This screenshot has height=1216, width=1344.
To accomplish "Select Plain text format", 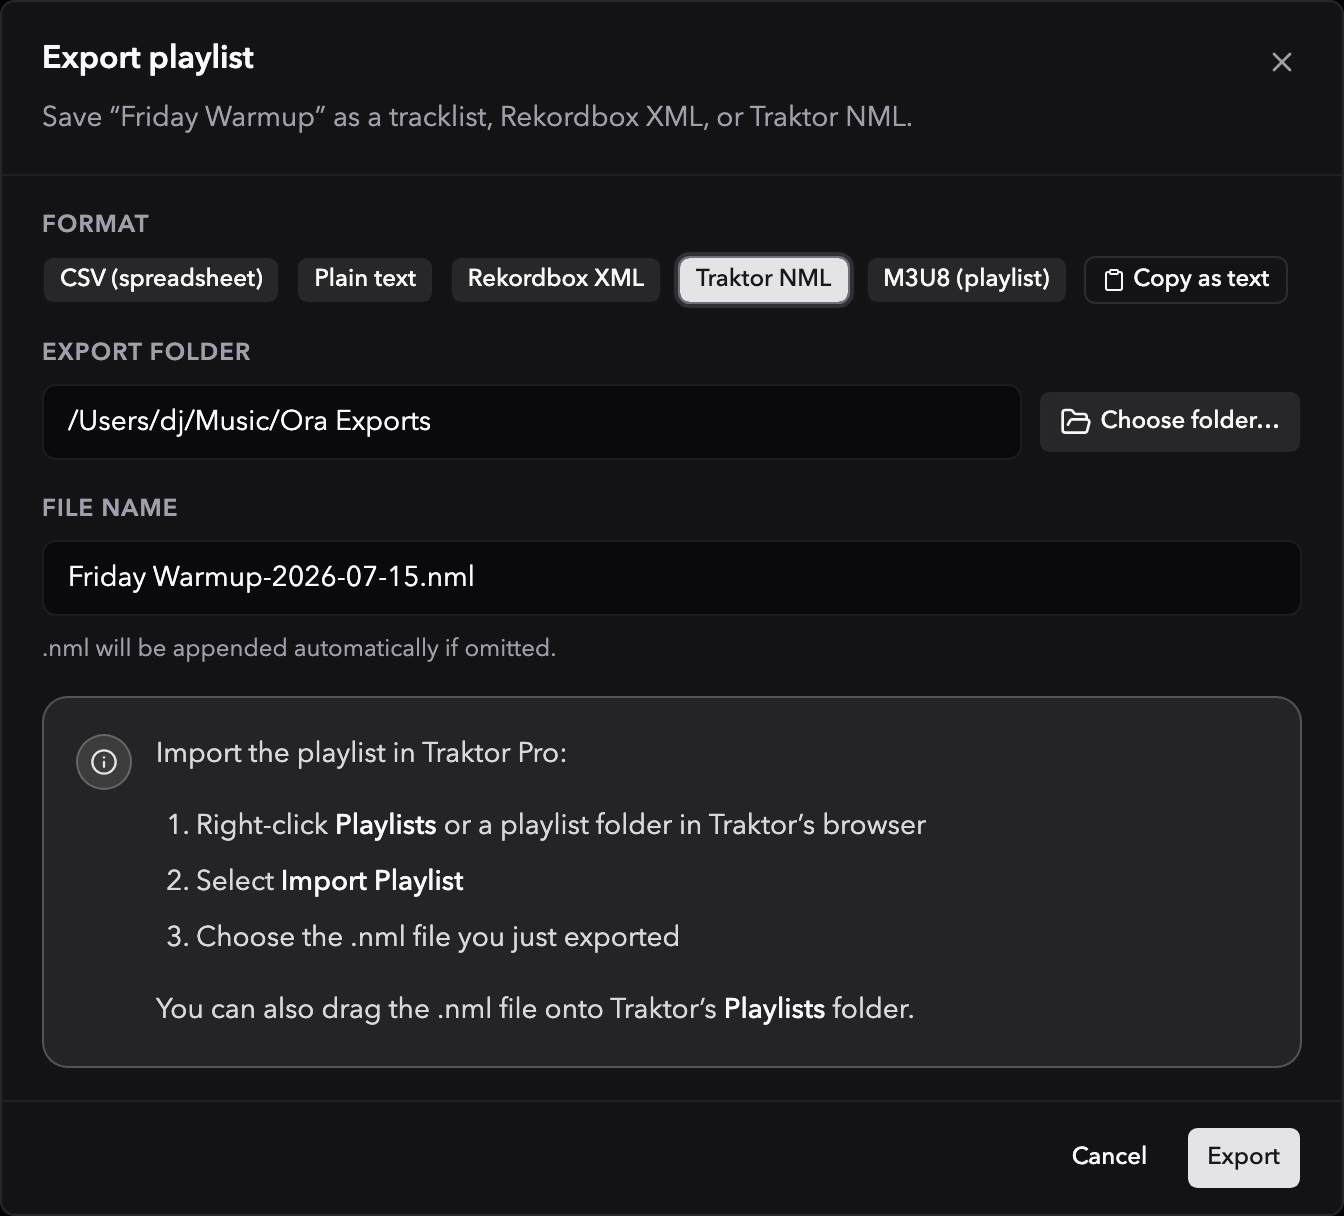I will tap(365, 279).
